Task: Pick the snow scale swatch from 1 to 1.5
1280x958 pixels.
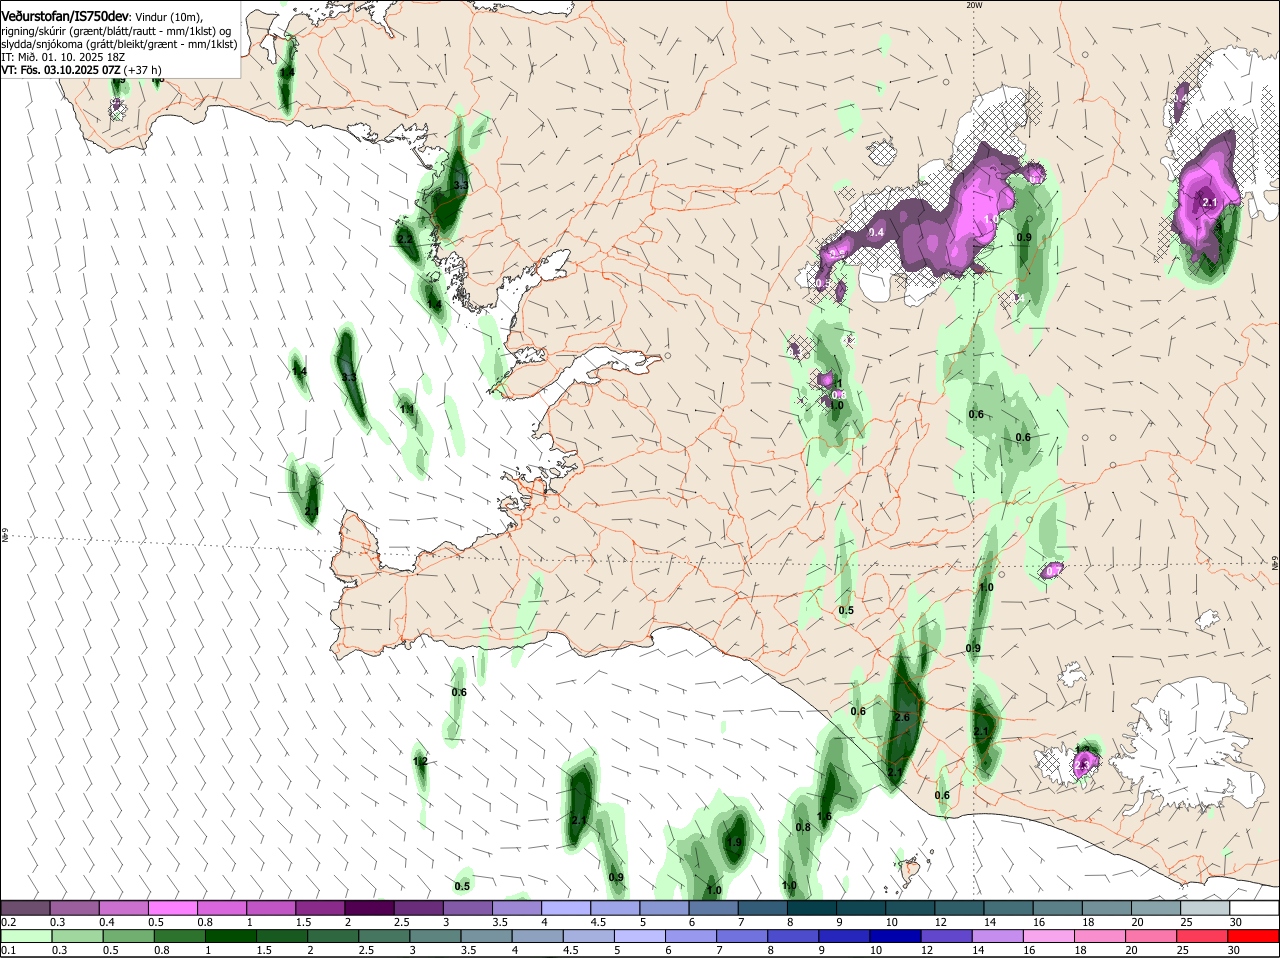Action: 271,908
